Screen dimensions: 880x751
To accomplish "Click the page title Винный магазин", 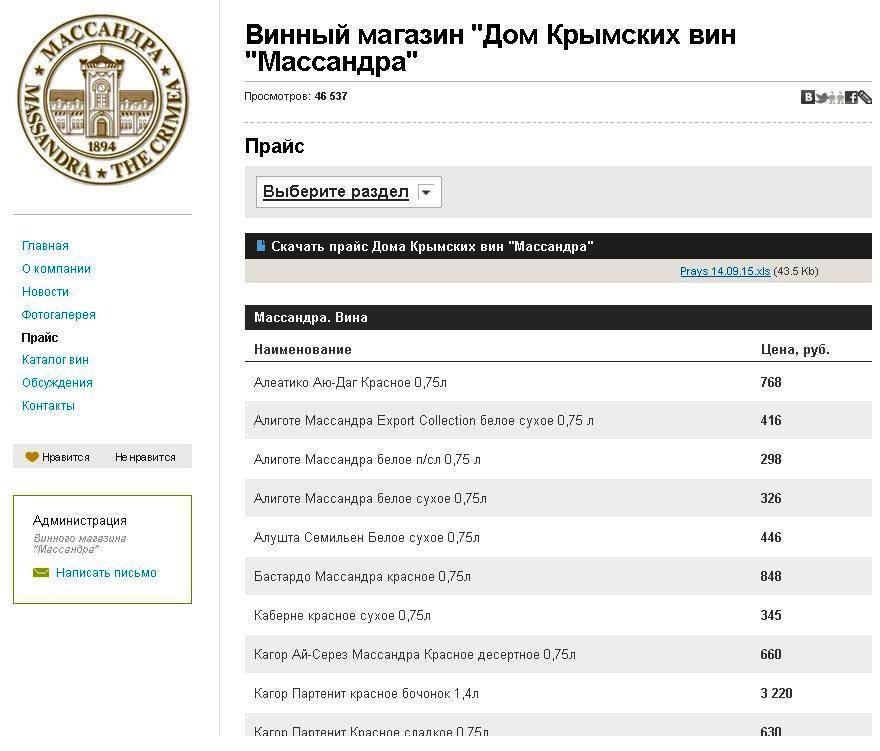I will 490,48.
